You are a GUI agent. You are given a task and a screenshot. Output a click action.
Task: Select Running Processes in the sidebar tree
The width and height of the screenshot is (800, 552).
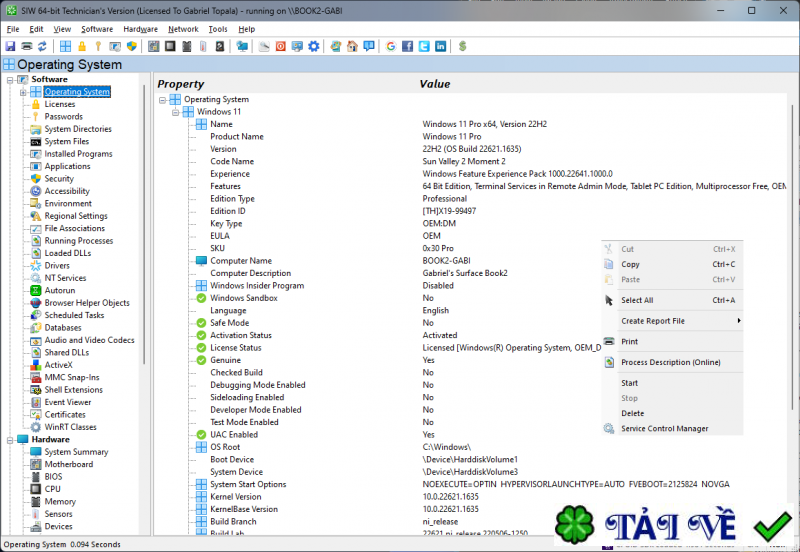[78, 241]
